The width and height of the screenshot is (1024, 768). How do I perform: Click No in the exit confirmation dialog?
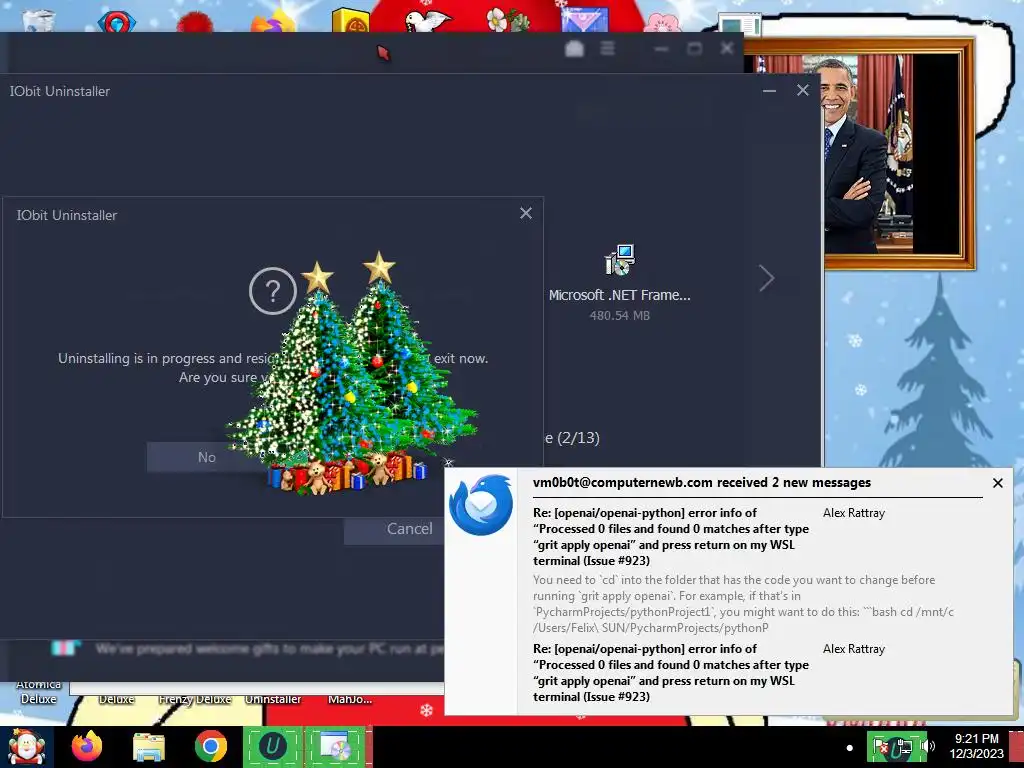pyautogui.click(x=206, y=457)
